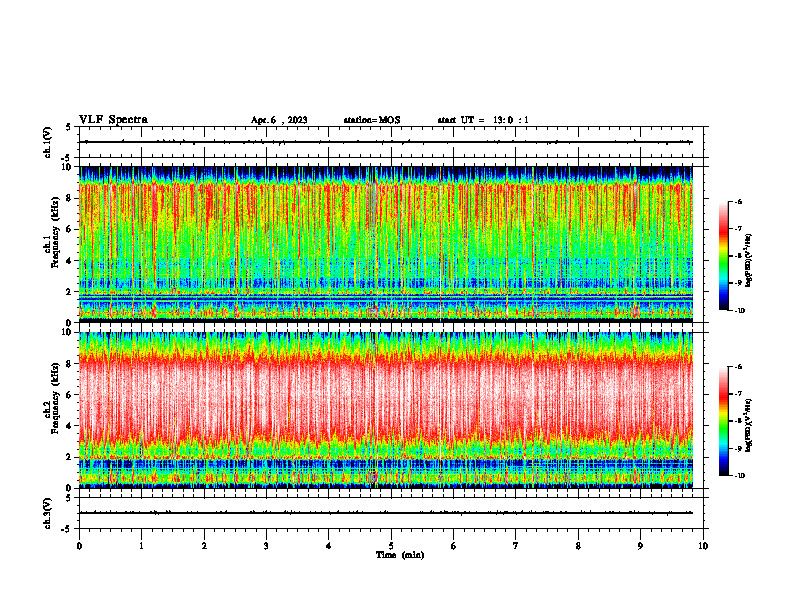Click the 'station=MOS' label

(372, 120)
